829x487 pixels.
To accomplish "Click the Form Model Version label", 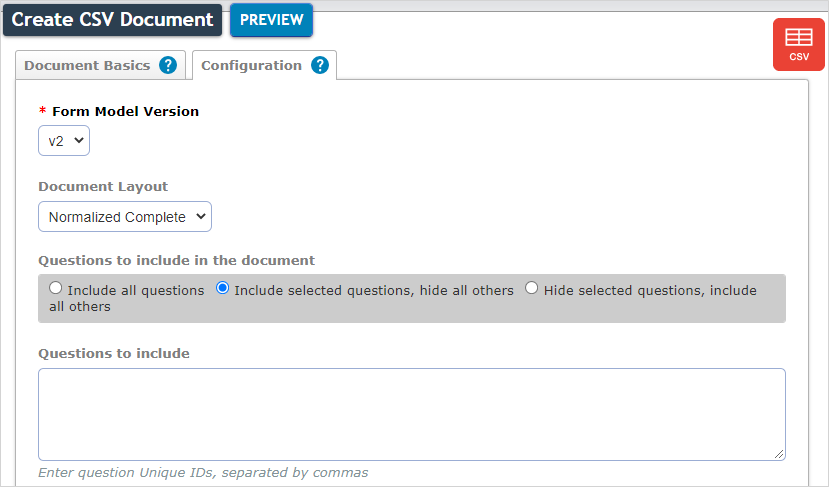I will pyautogui.click(x=125, y=112).
